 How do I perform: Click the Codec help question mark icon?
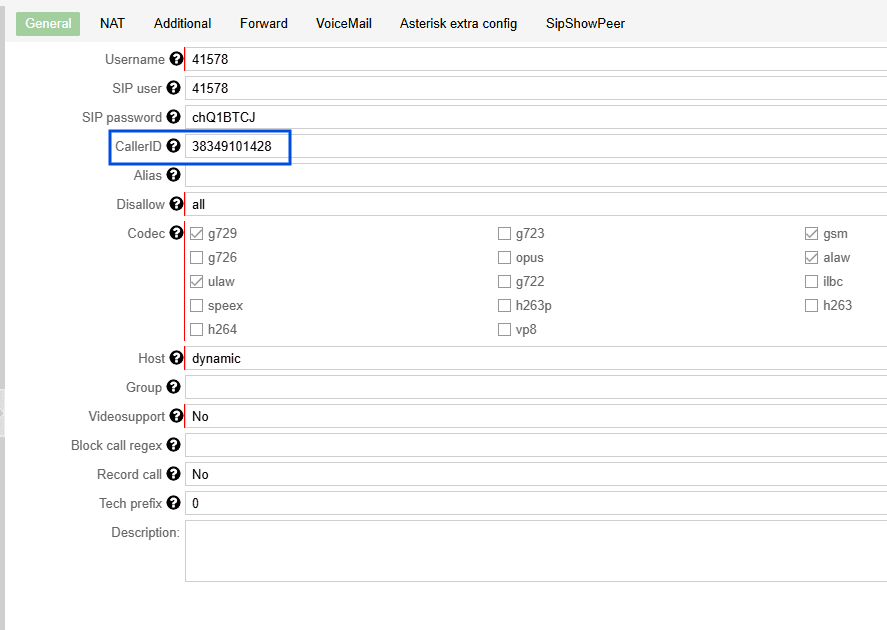pyautogui.click(x=176, y=234)
